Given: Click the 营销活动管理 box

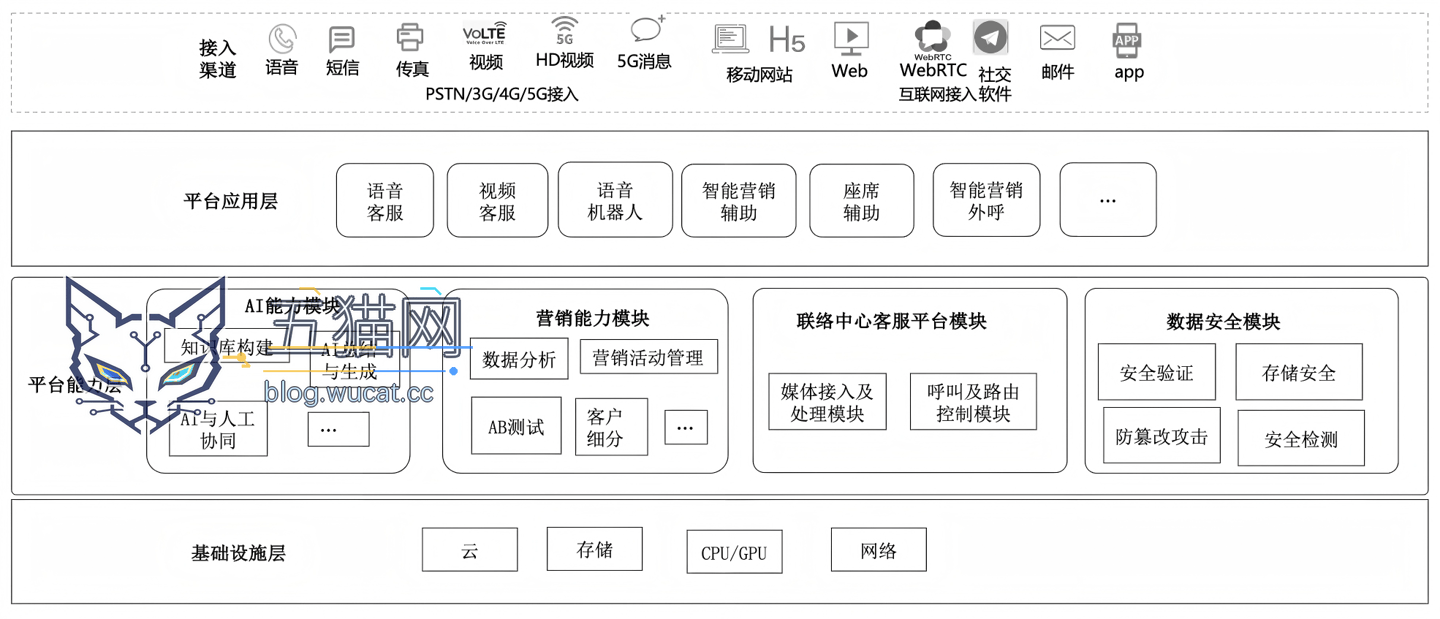Looking at the screenshot, I should [x=649, y=357].
